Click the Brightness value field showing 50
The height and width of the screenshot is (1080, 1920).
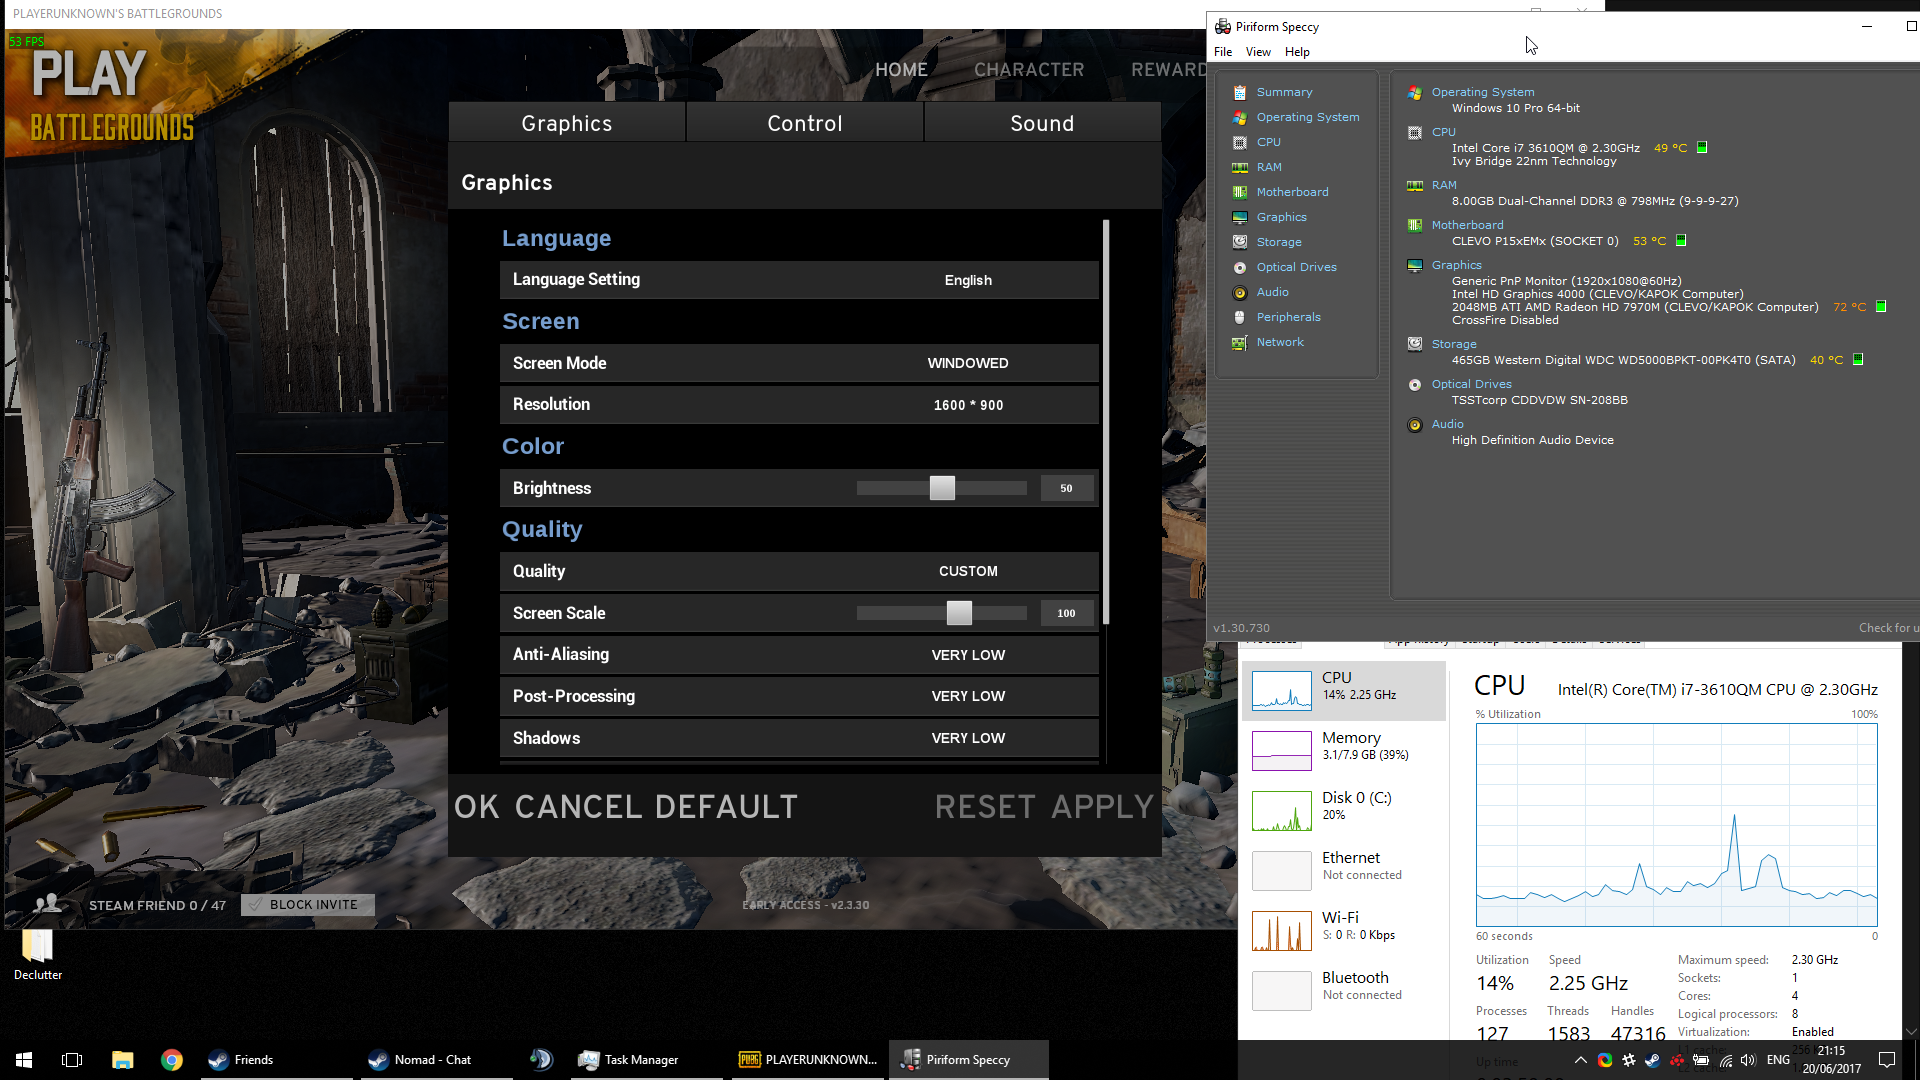(1066, 488)
